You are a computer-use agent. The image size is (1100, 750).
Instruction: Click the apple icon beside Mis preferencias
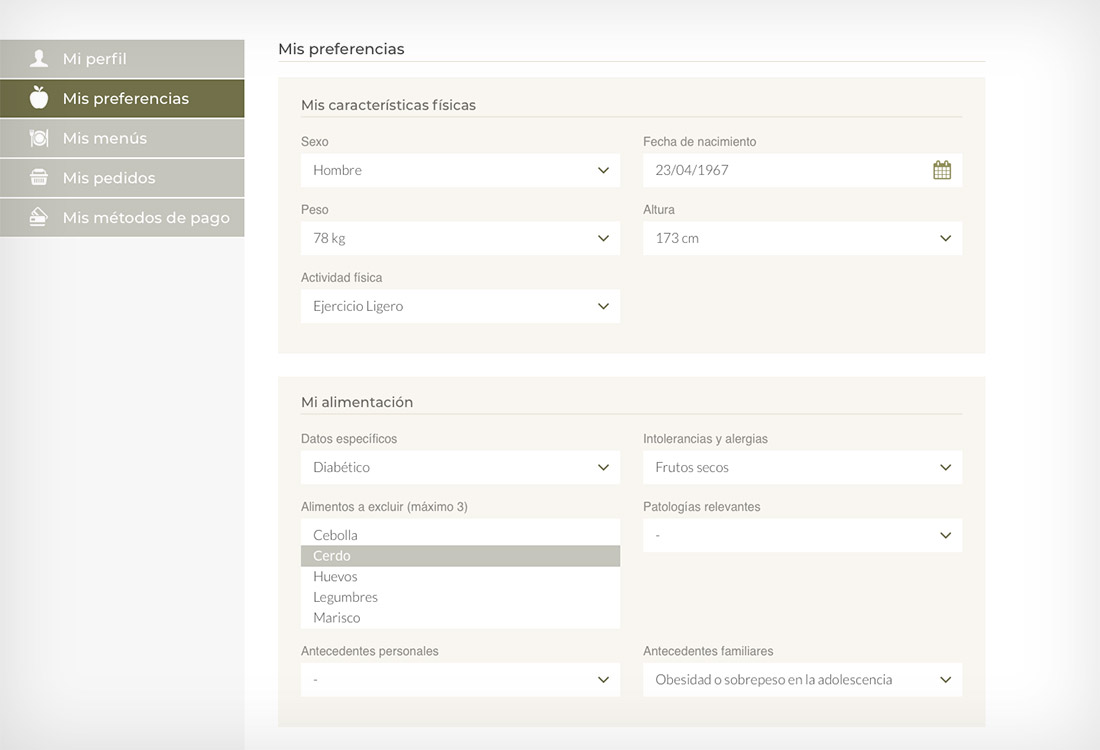pyautogui.click(x=39, y=98)
